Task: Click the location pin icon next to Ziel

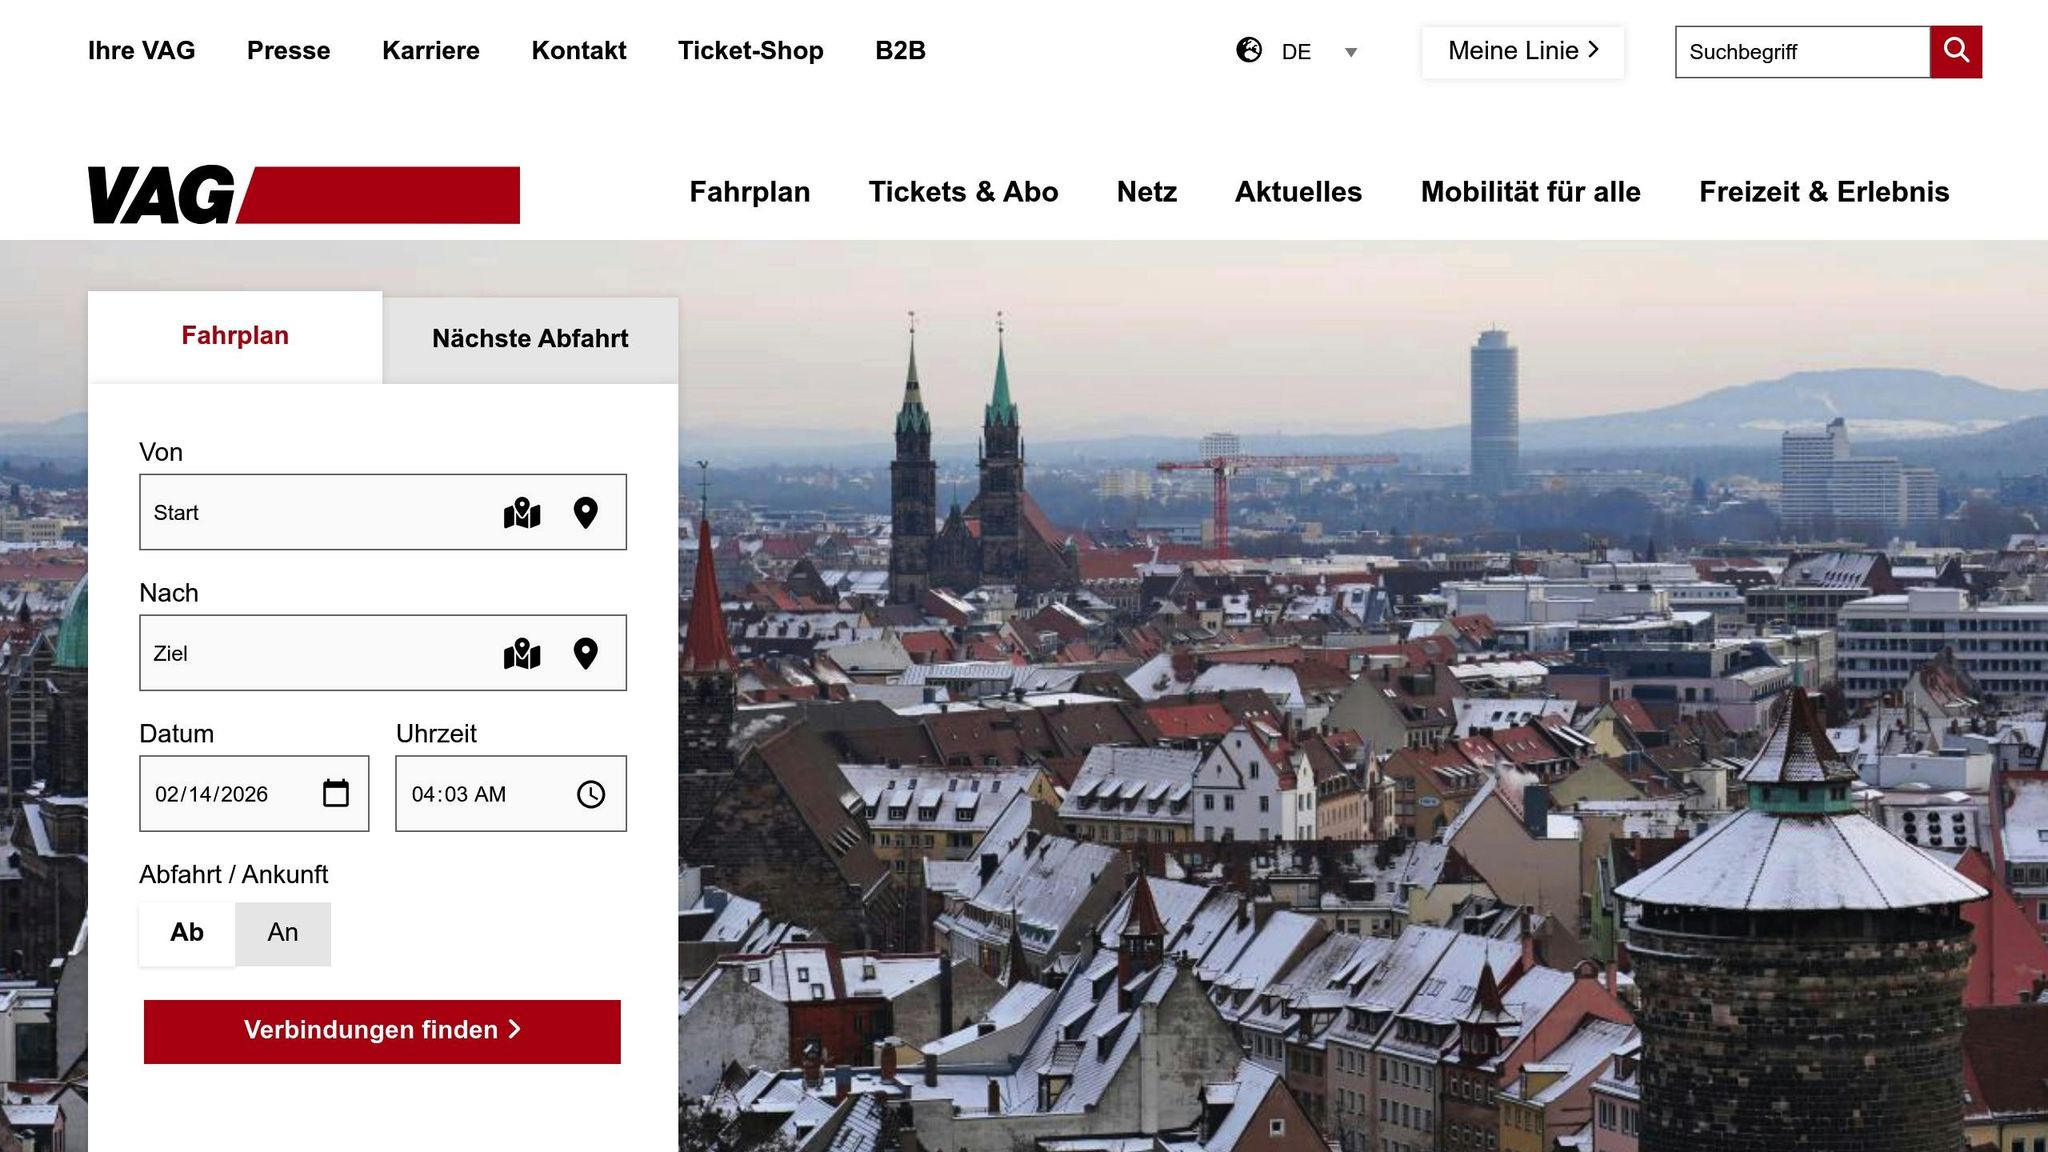Action: pyautogui.click(x=585, y=653)
